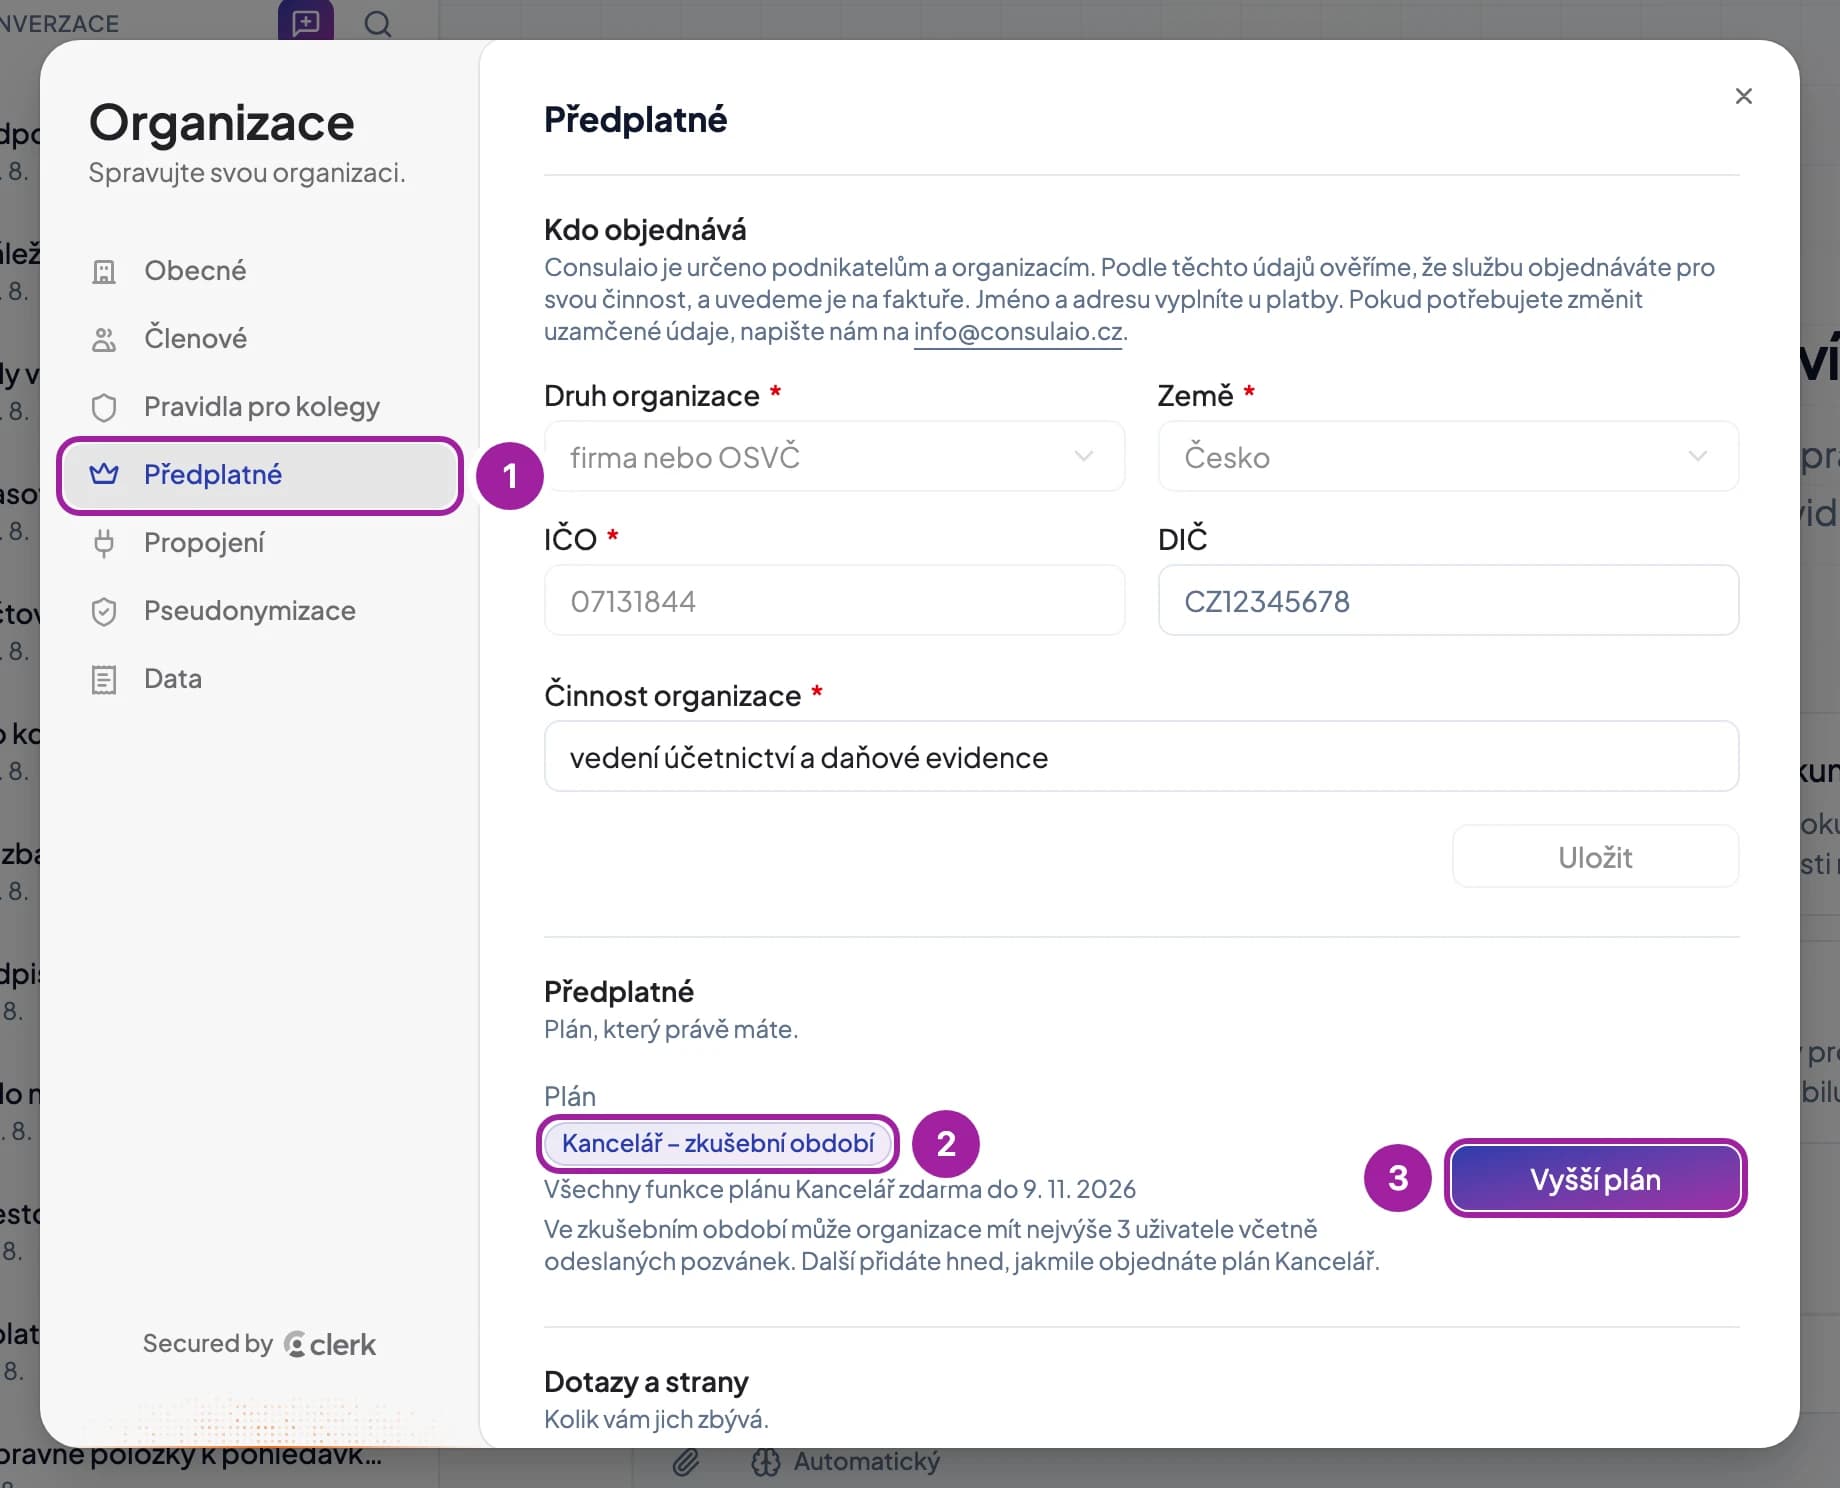
Task: Click the IČO input field
Action: (835, 601)
